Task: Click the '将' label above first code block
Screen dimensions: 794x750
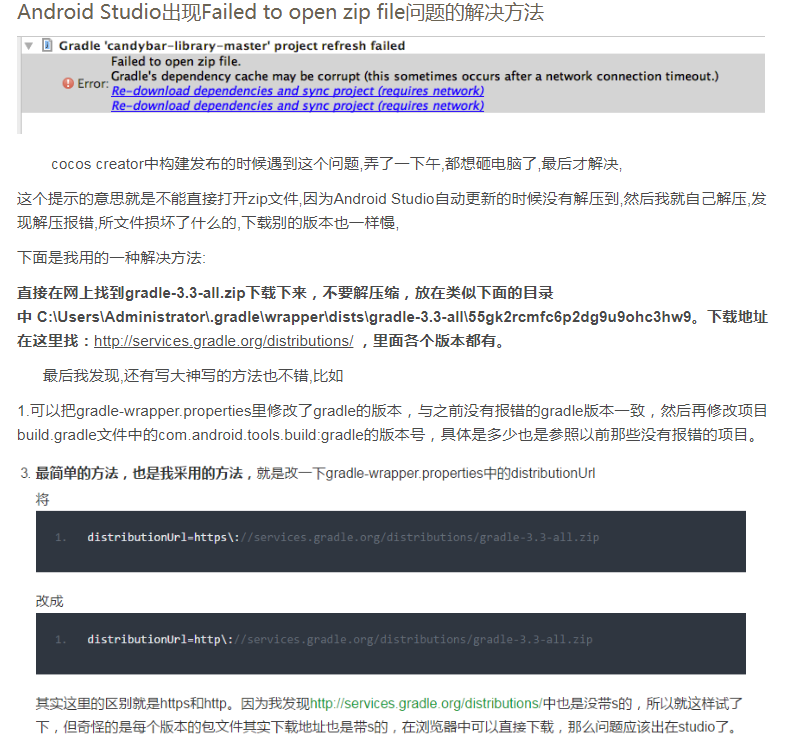Action: coord(43,500)
